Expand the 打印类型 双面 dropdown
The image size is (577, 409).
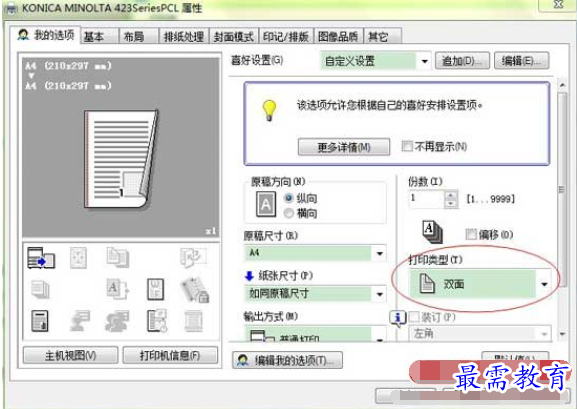pyautogui.click(x=544, y=284)
